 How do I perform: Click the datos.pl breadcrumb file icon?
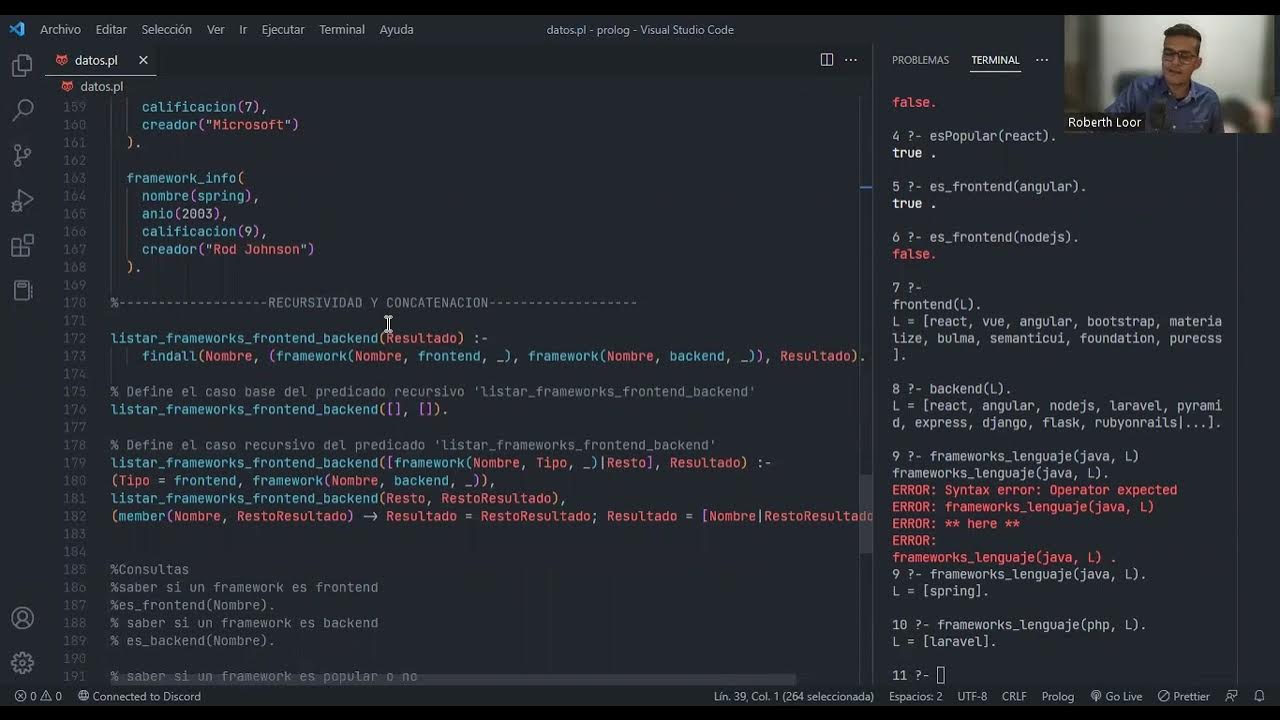67,87
